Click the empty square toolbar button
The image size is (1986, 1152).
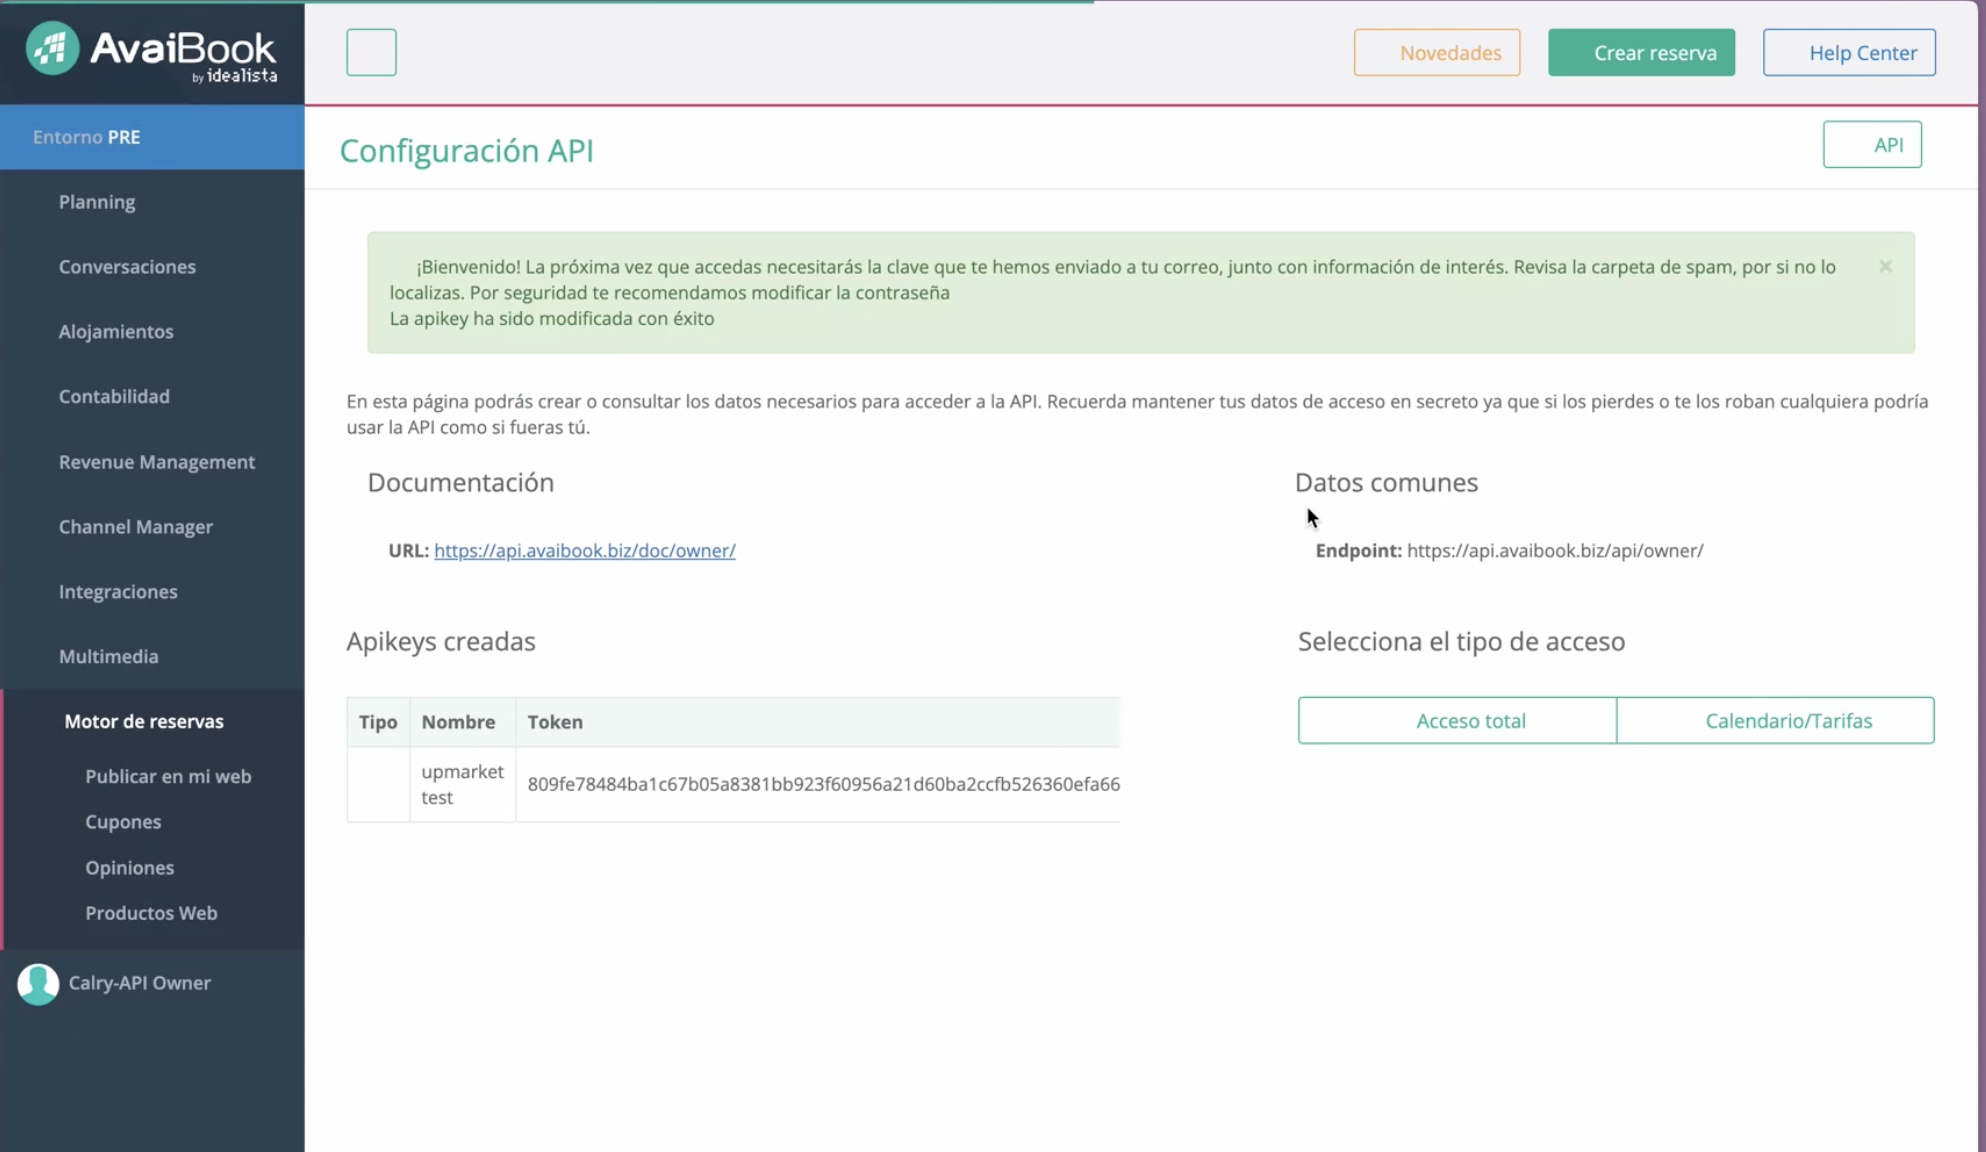[x=371, y=52]
